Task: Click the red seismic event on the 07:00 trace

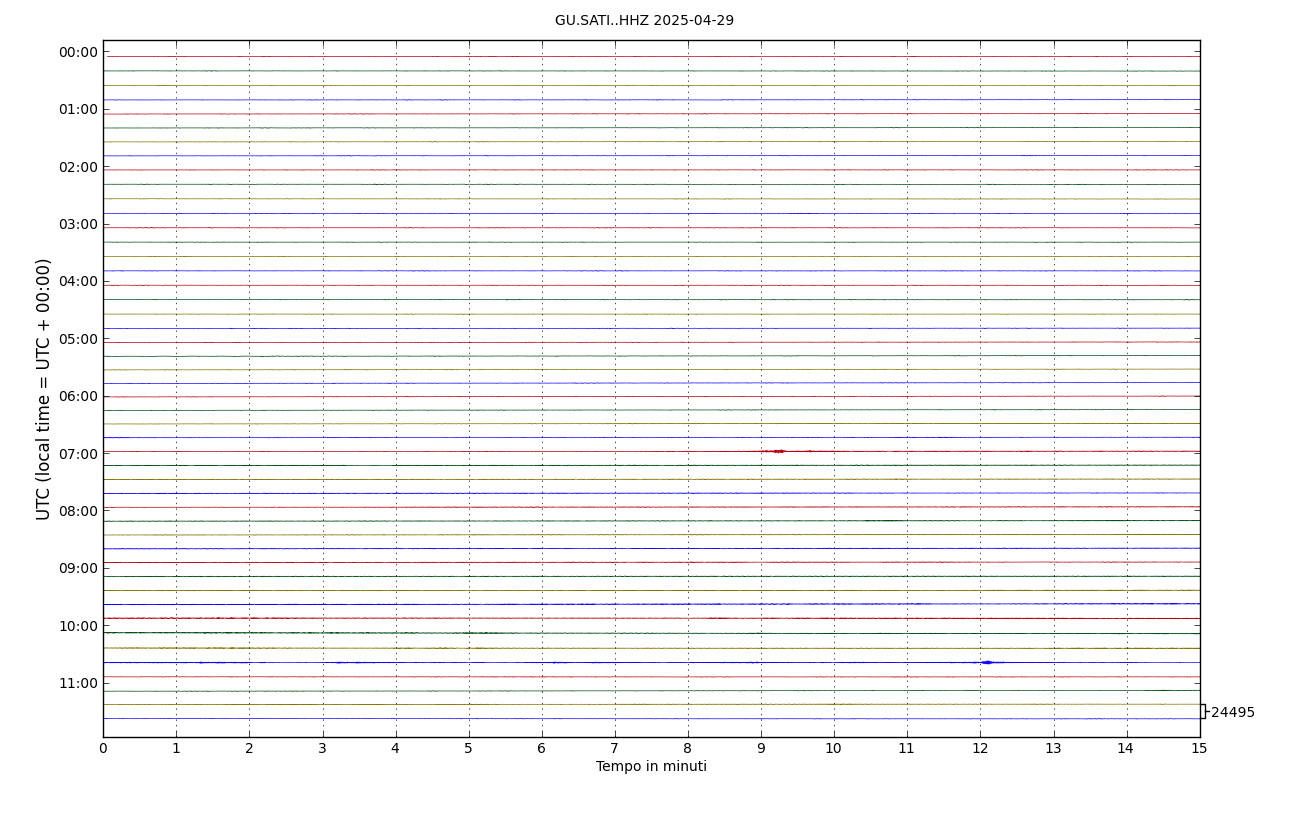Action: tap(778, 451)
